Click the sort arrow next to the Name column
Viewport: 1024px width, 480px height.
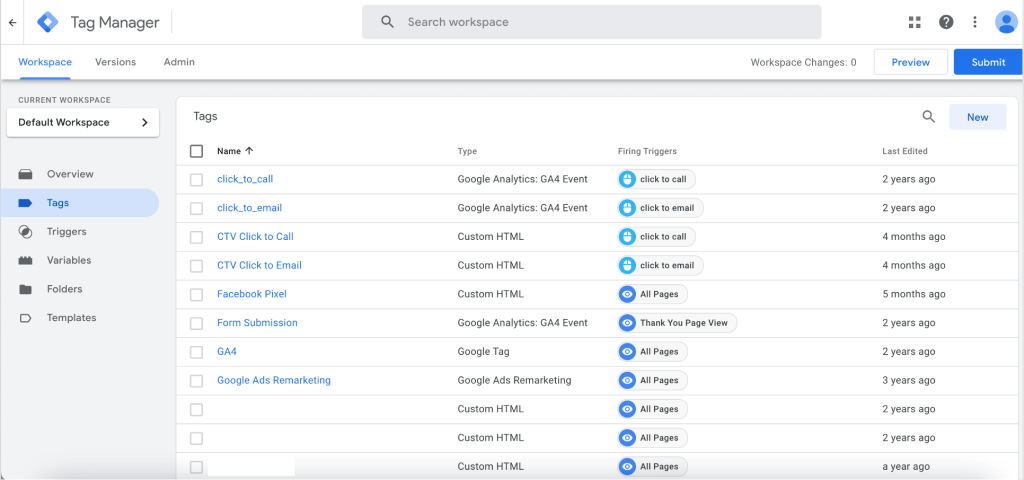pyautogui.click(x=249, y=151)
